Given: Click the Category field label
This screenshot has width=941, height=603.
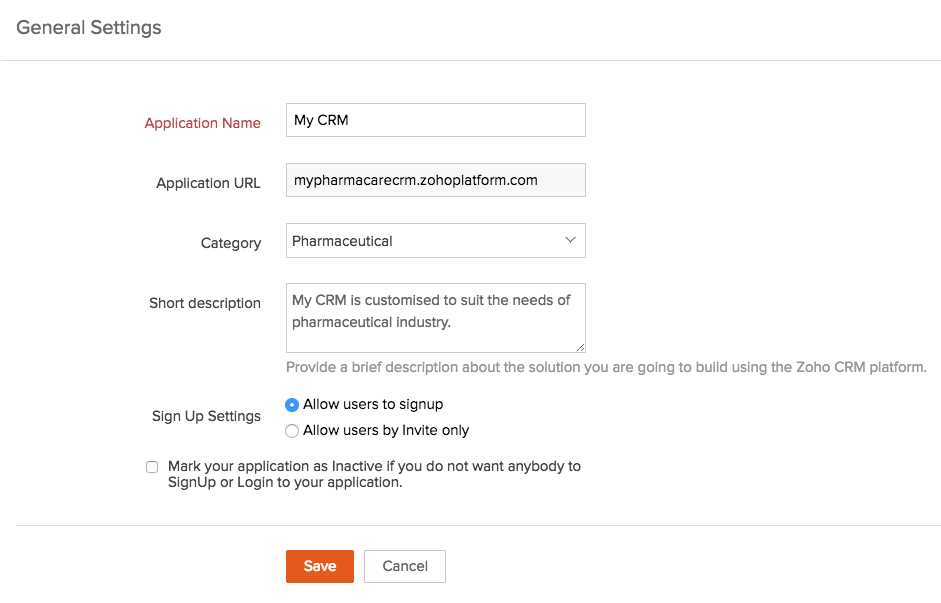Looking at the screenshot, I should [x=231, y=243].
